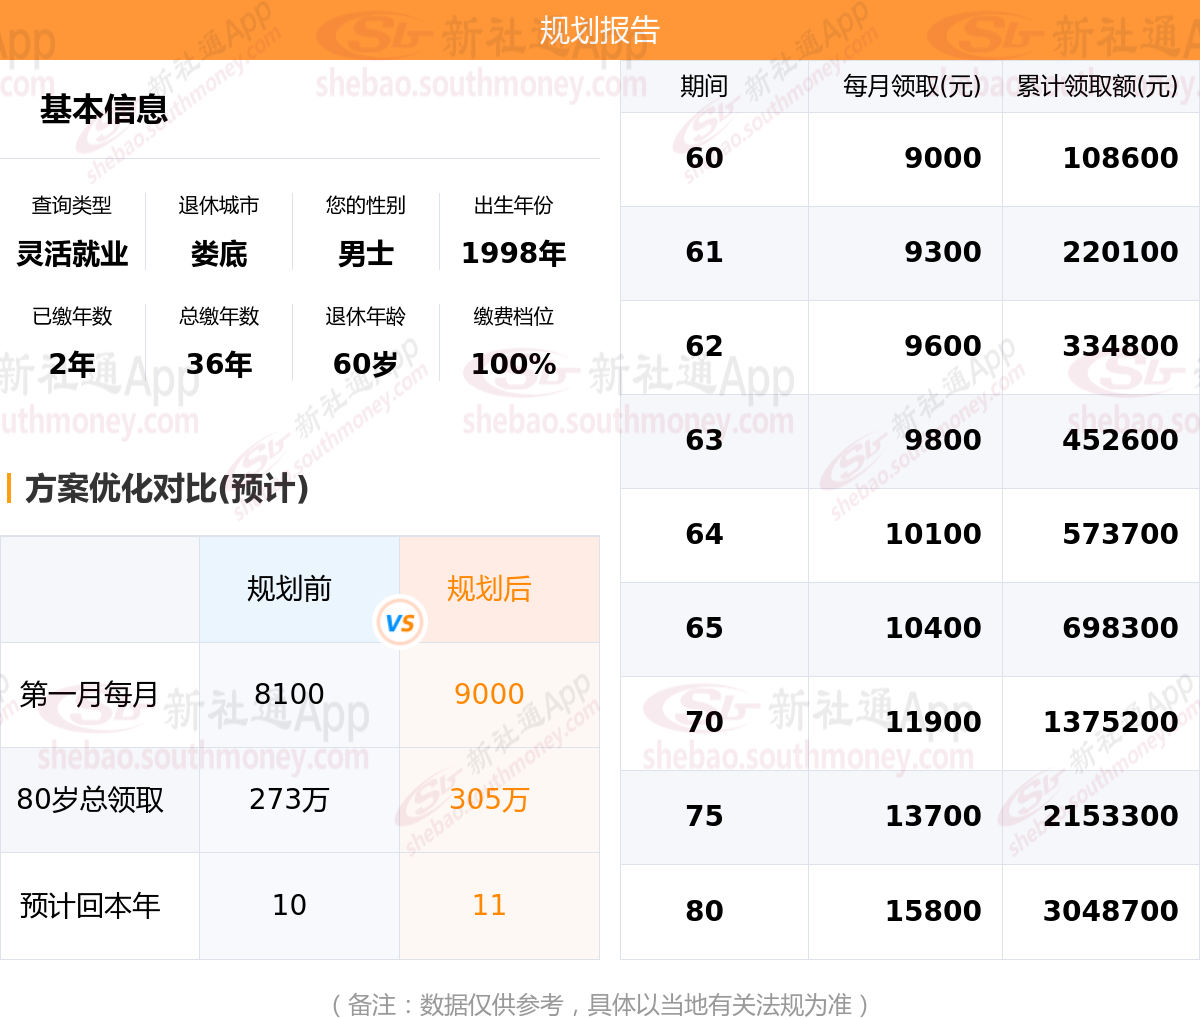Click the 每月领取(元) column header

(x=912, y=86)
